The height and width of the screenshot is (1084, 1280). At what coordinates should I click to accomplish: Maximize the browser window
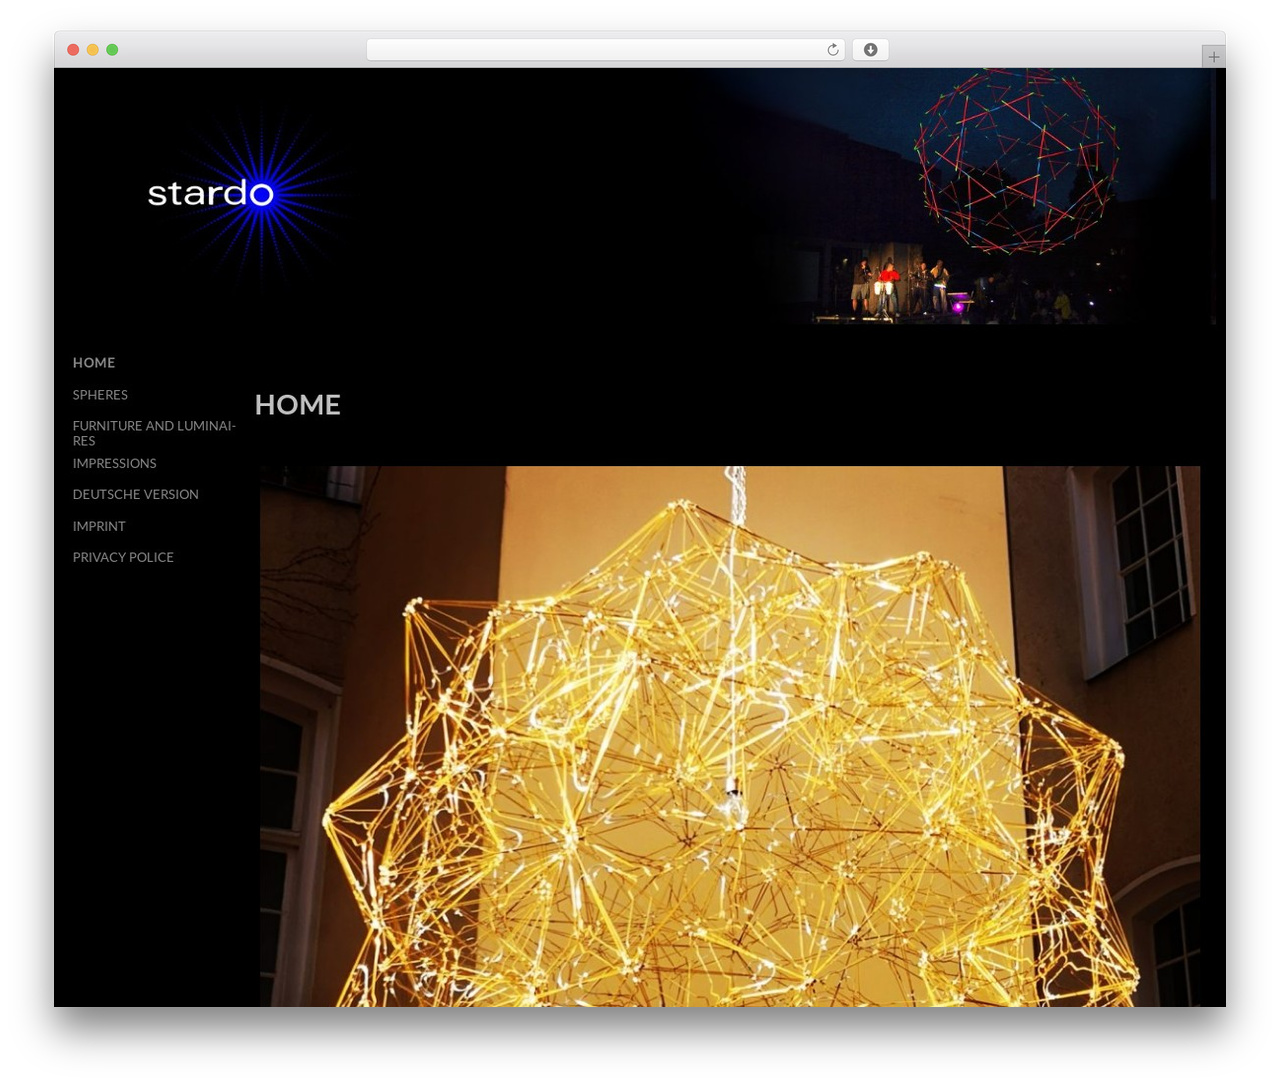tap(112, 50)
